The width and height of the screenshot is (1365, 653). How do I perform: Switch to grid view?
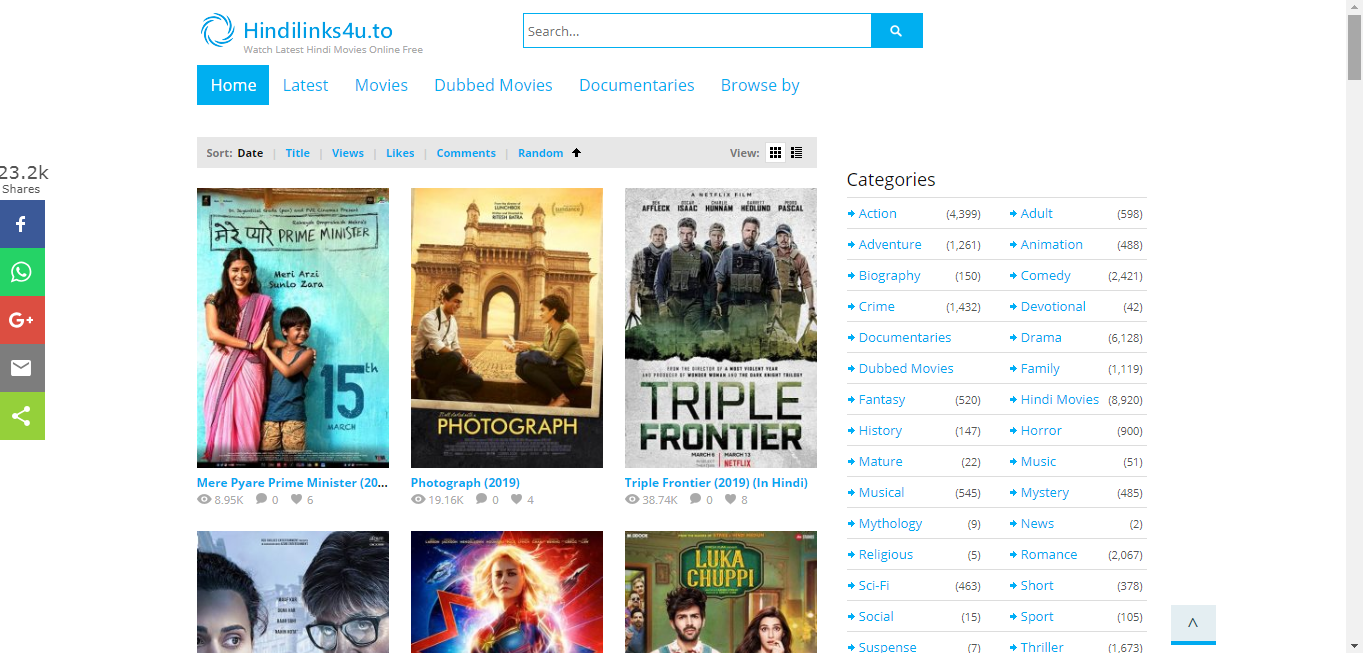(x=775, y=153)
